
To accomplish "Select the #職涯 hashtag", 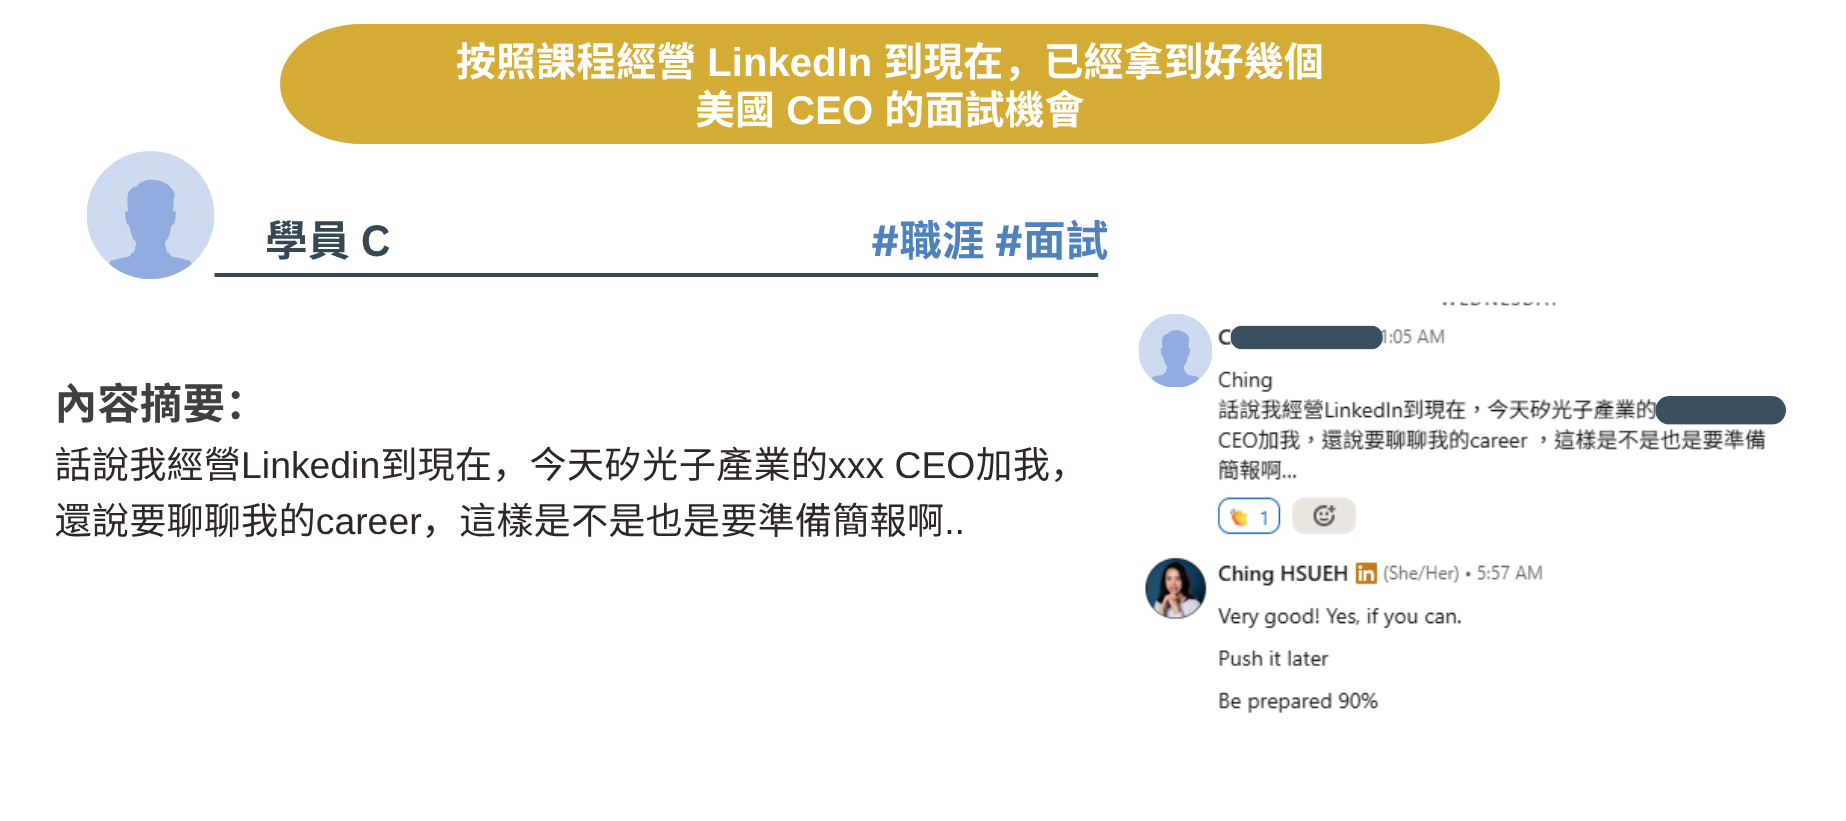I will [x=928, y=241].
